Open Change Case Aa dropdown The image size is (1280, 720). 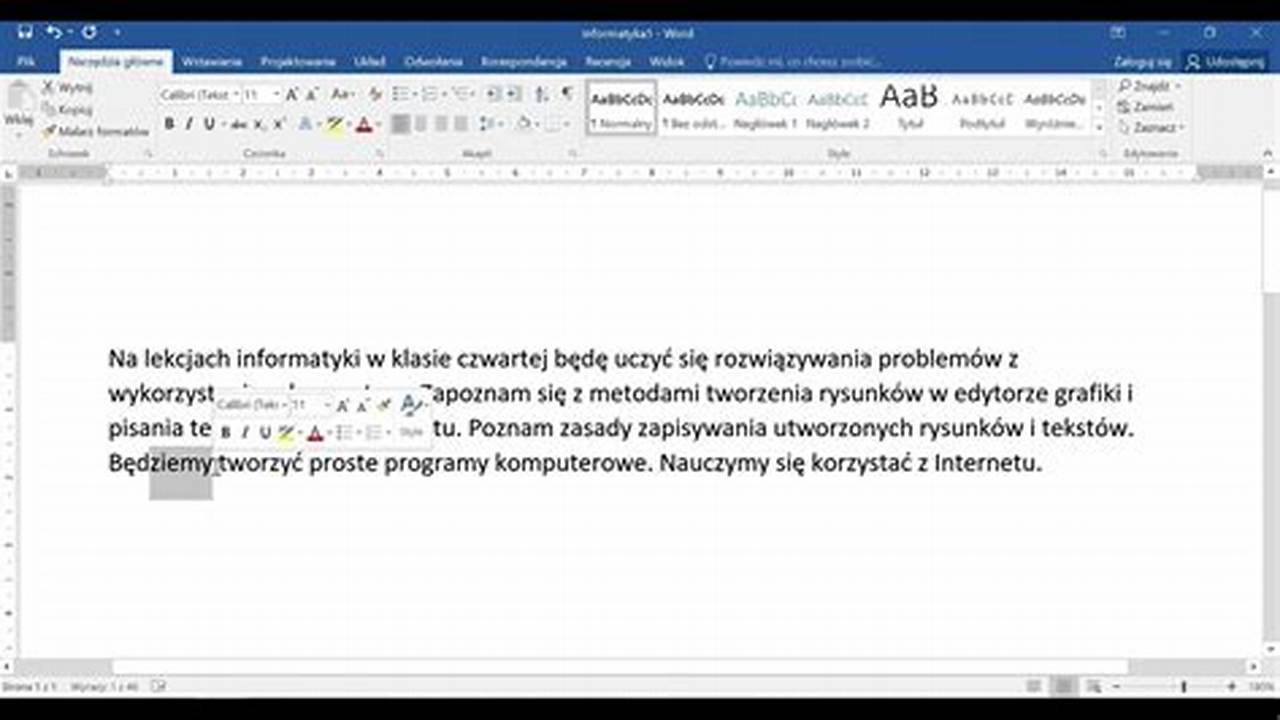[x=342, y=94]
